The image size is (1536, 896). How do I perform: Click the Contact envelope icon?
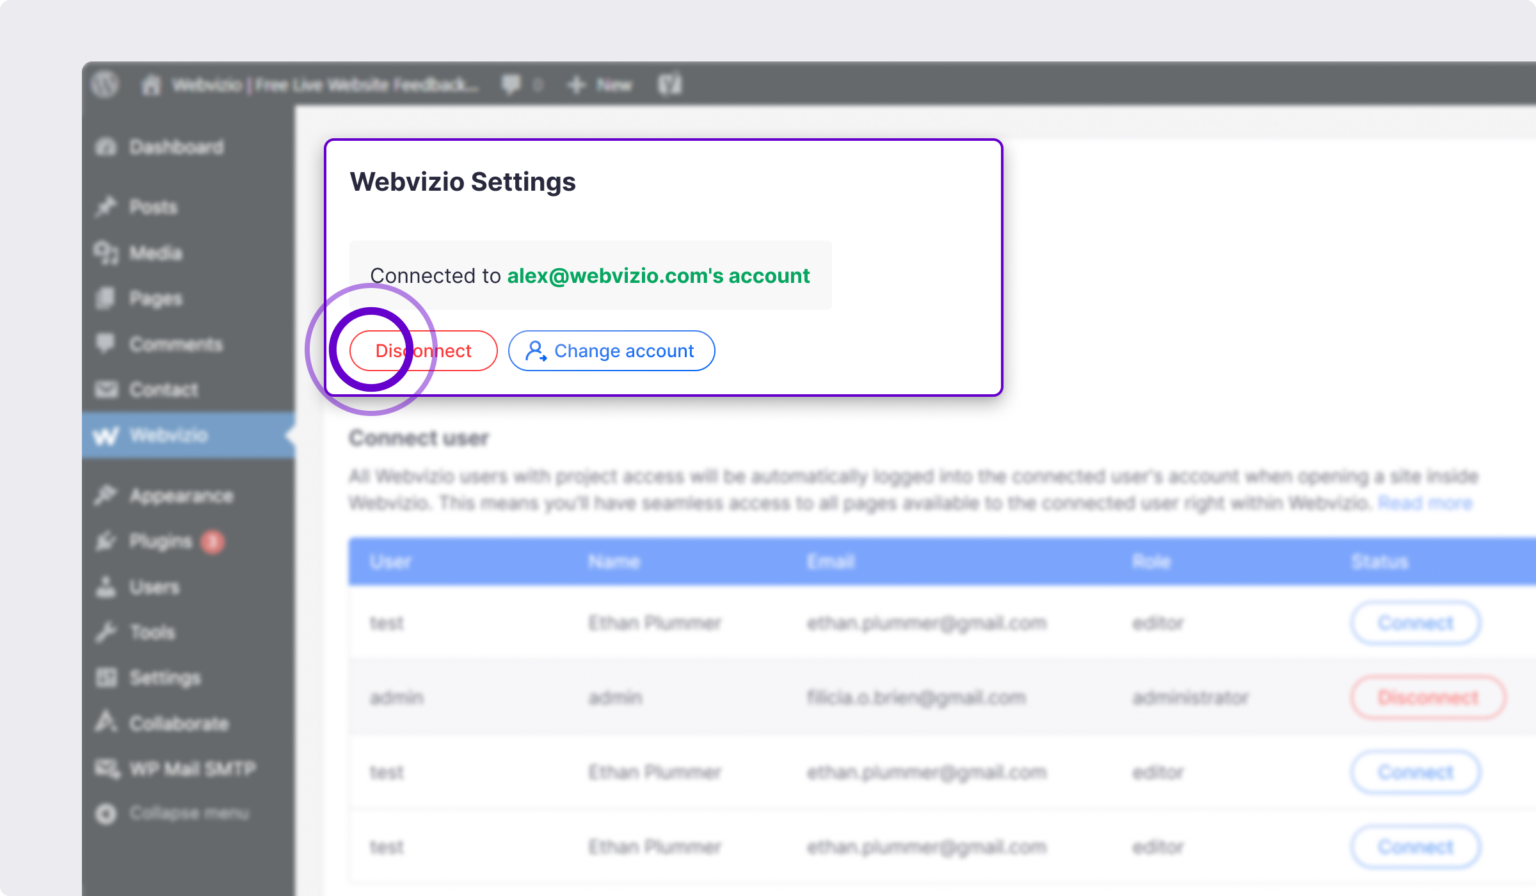pyautogui.click(x=107, y=389)
